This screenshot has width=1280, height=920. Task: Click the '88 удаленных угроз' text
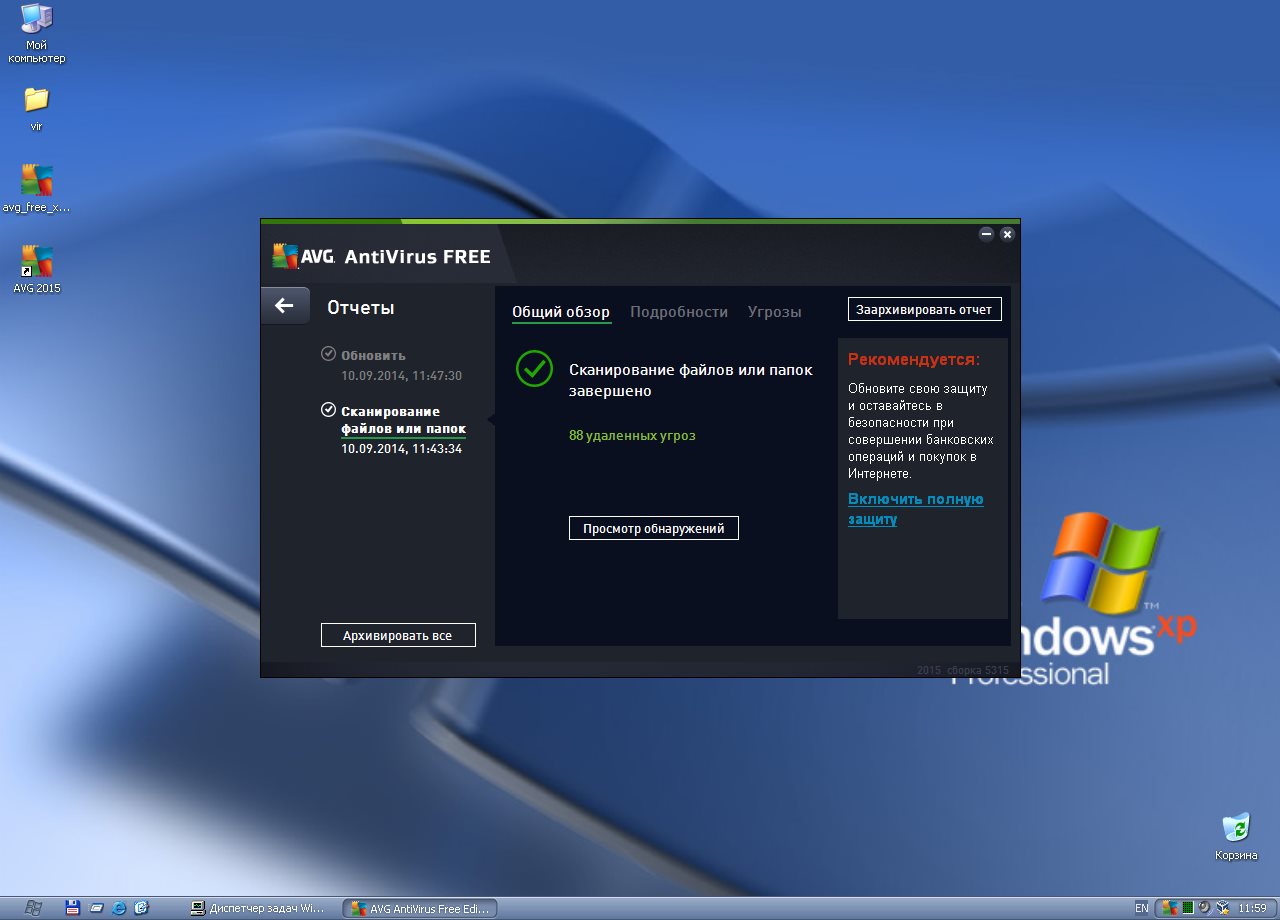coord(632,435)
